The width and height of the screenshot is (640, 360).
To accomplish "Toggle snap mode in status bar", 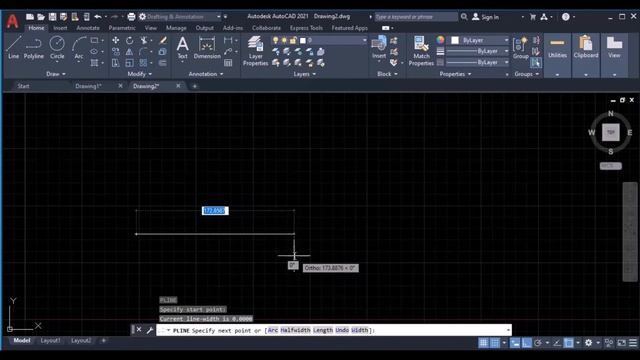I will click(x=495, y=343).
